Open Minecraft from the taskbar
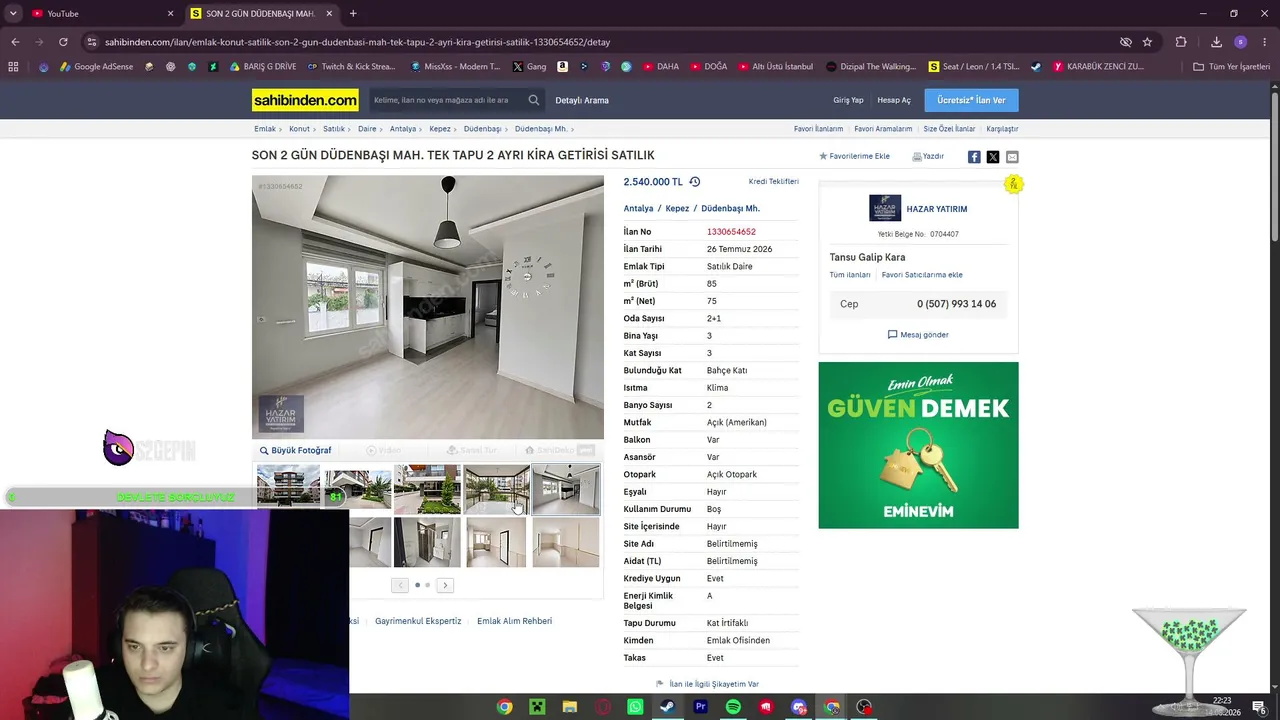 coord(537,707)
